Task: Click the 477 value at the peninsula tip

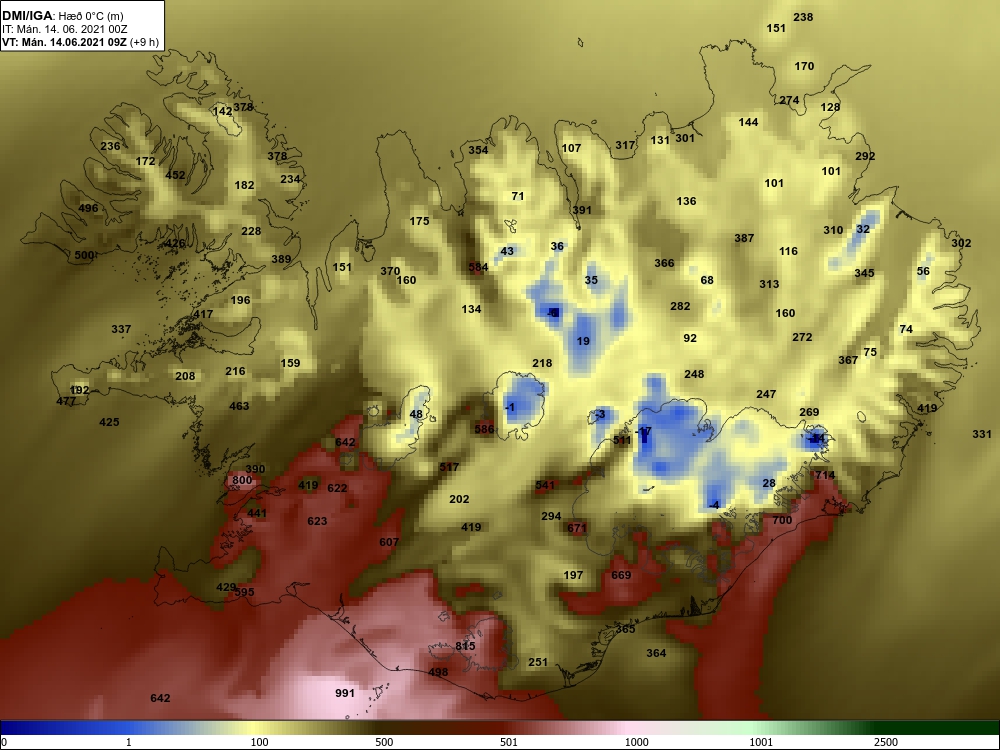Action: tap(66, 402)
